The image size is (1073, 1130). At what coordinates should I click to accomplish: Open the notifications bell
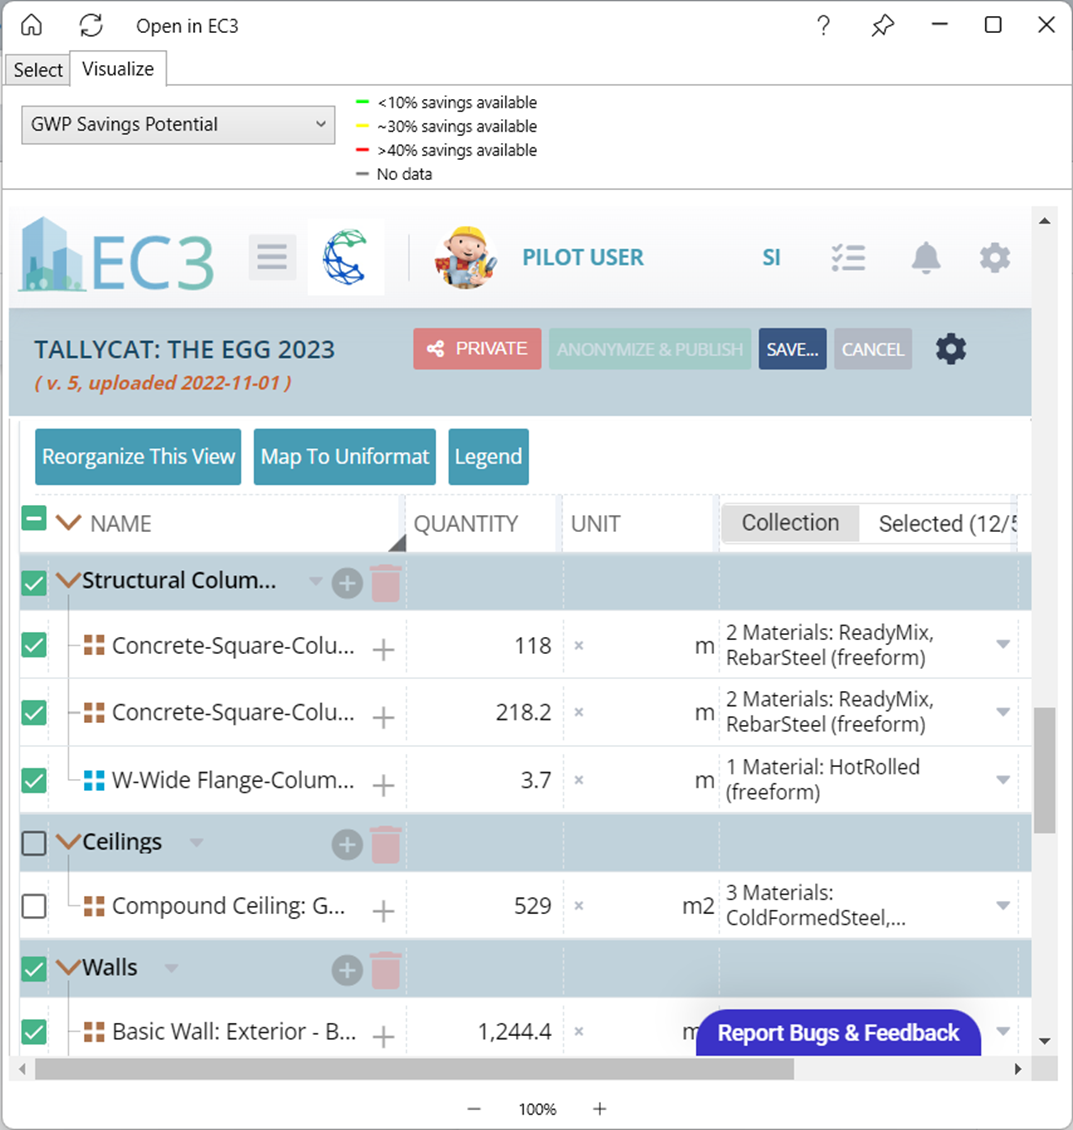pos(926,258)
